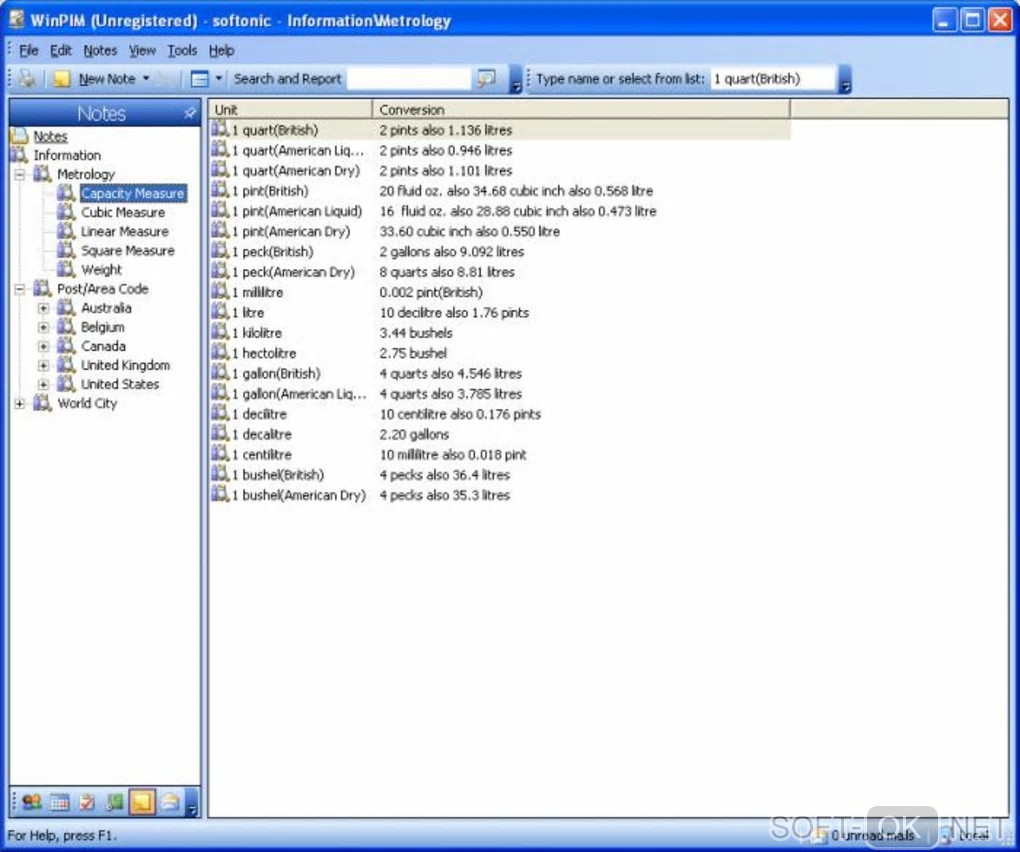Select the '1 hectolitre' row
The width and height of the screenshot is (1020, 852).
click(x=500, y=353)
